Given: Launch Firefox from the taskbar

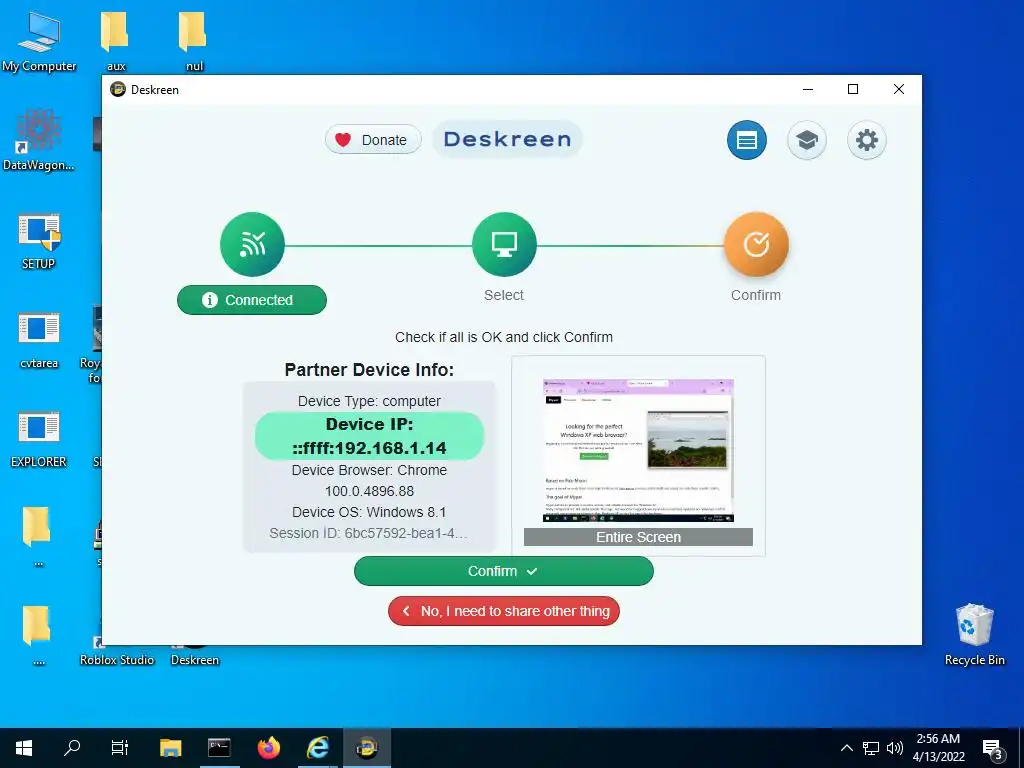Looking at the screenshot, I should coord(268,748).
